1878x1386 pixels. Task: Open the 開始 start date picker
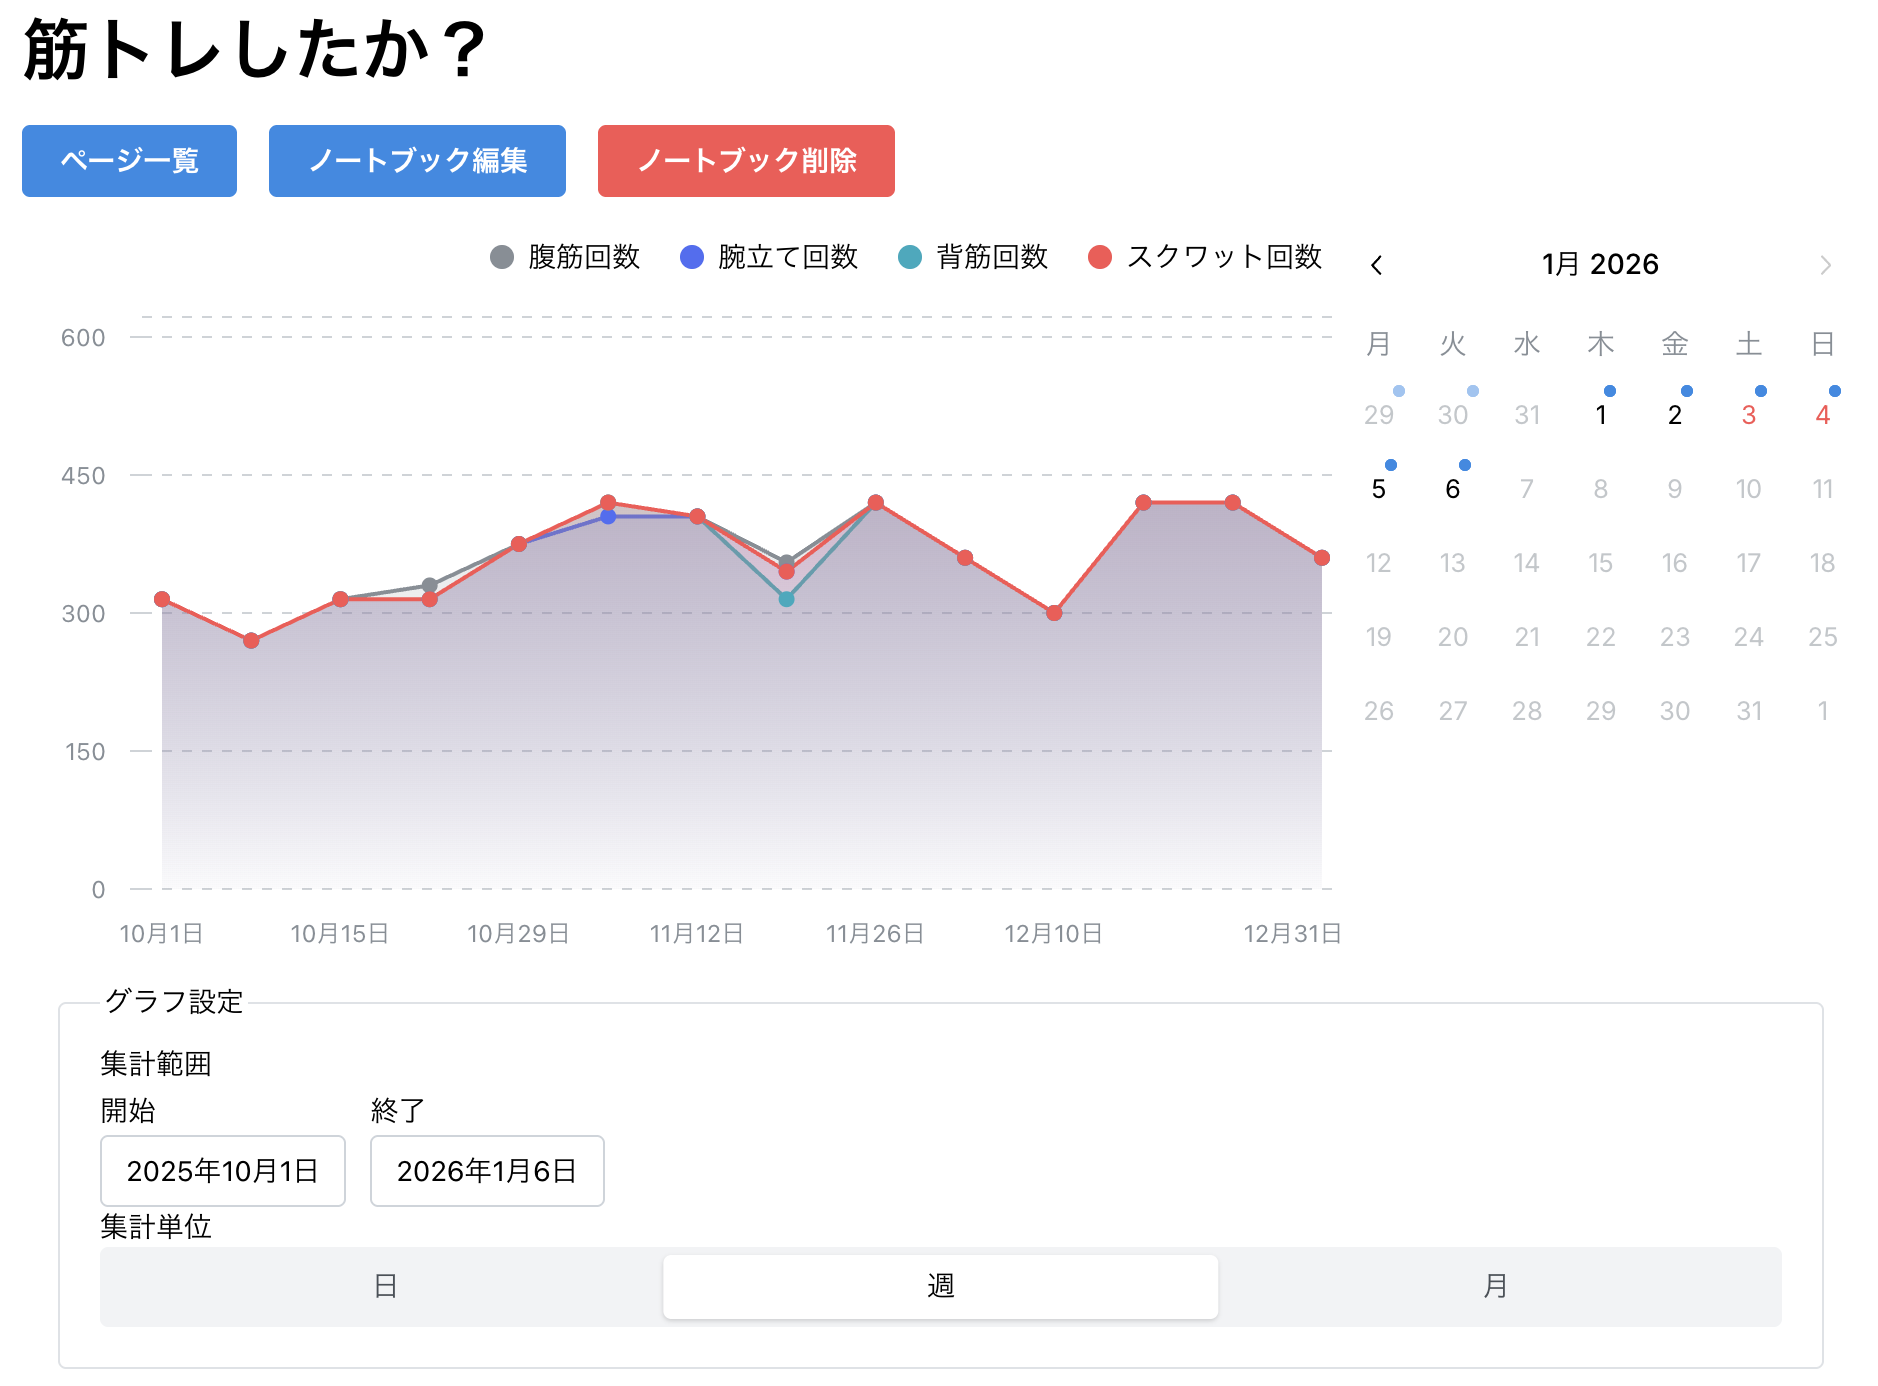click(x=222, y=1171)
